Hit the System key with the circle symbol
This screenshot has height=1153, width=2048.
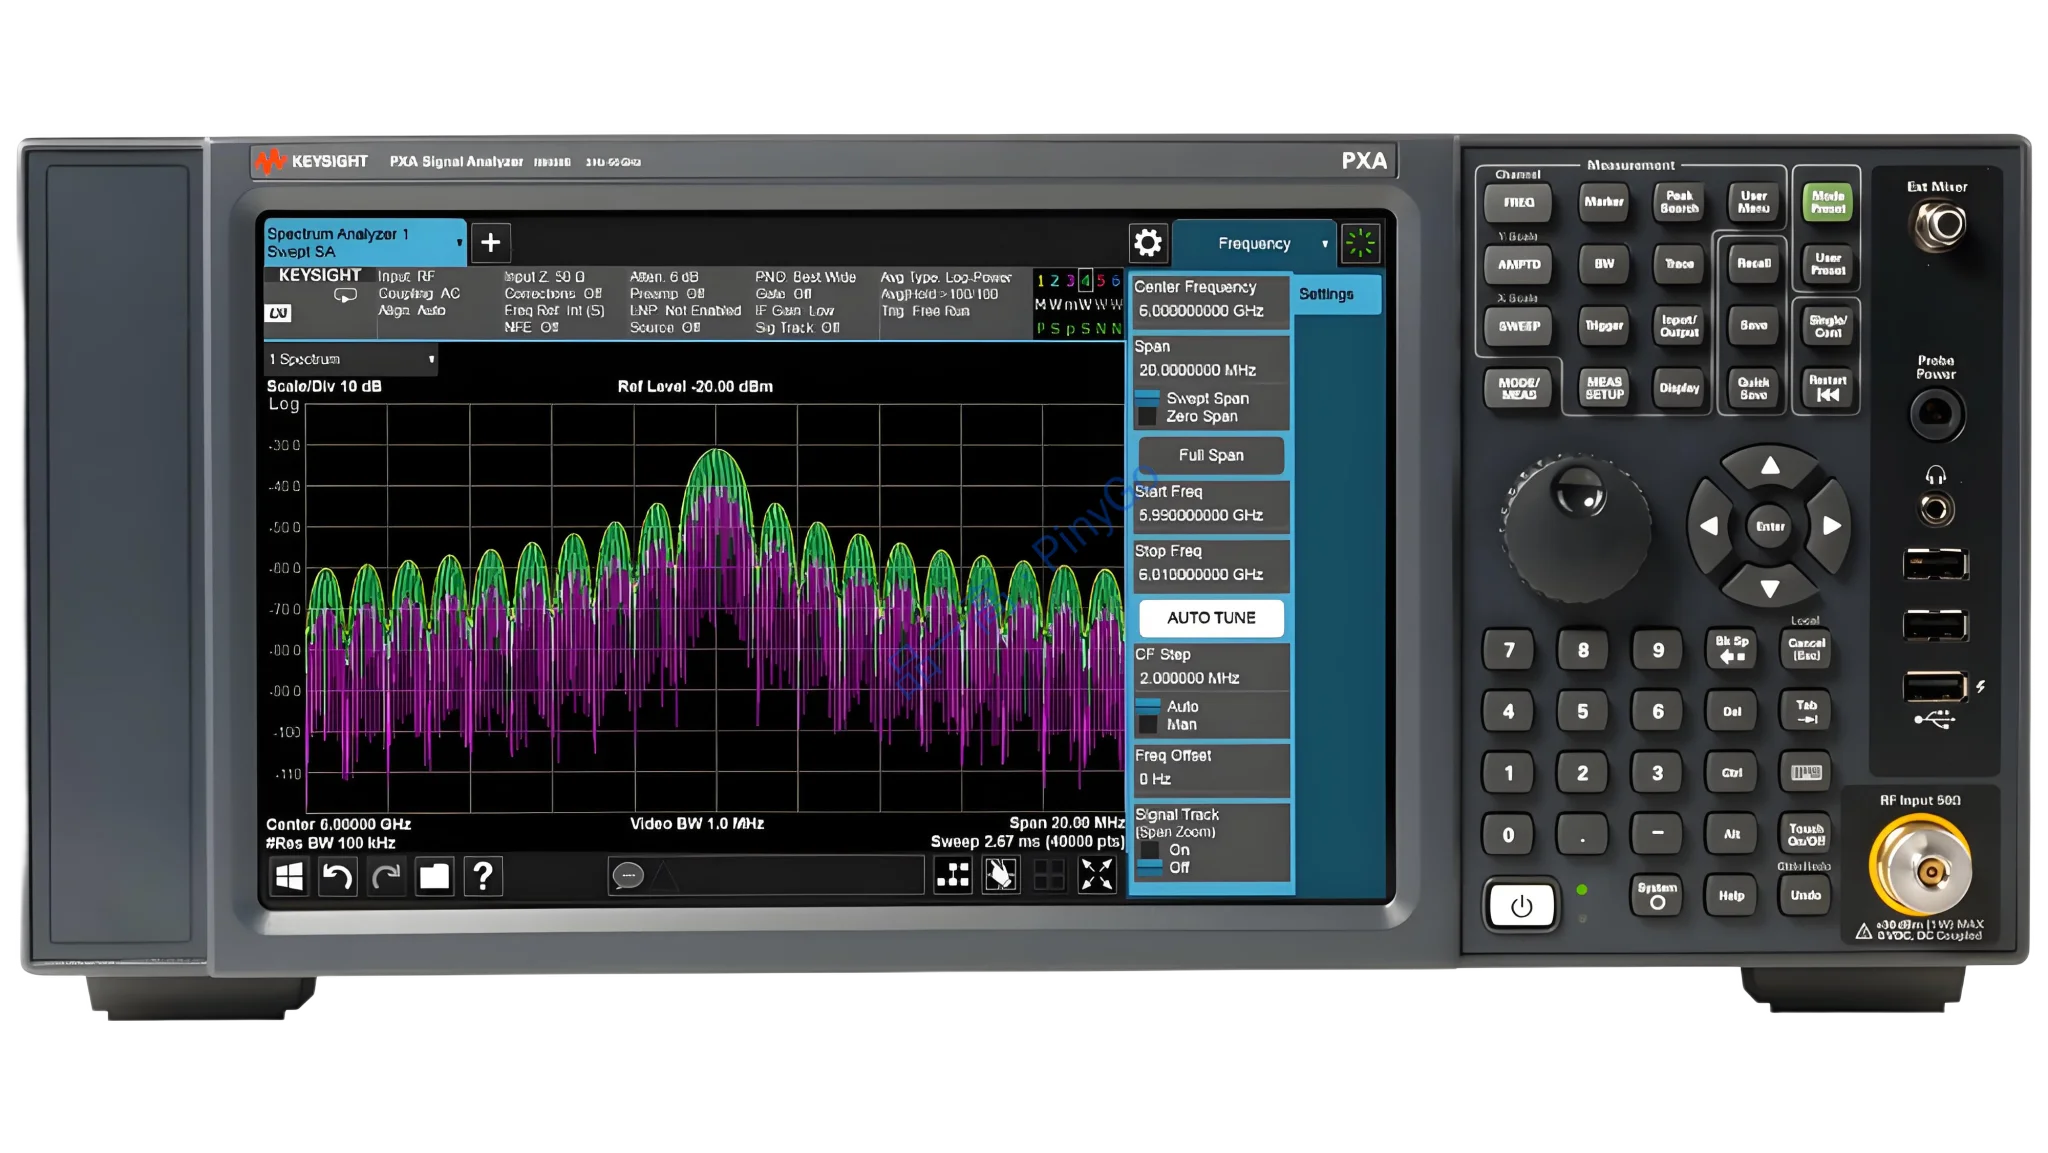1657,894
